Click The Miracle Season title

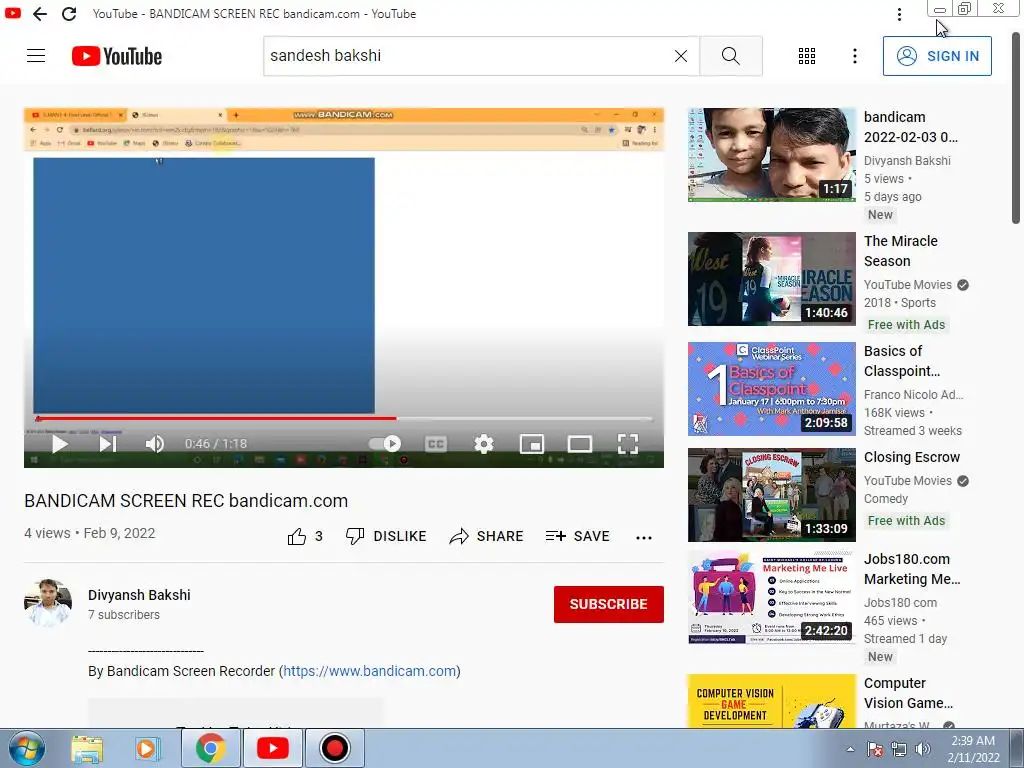(901, 251)
